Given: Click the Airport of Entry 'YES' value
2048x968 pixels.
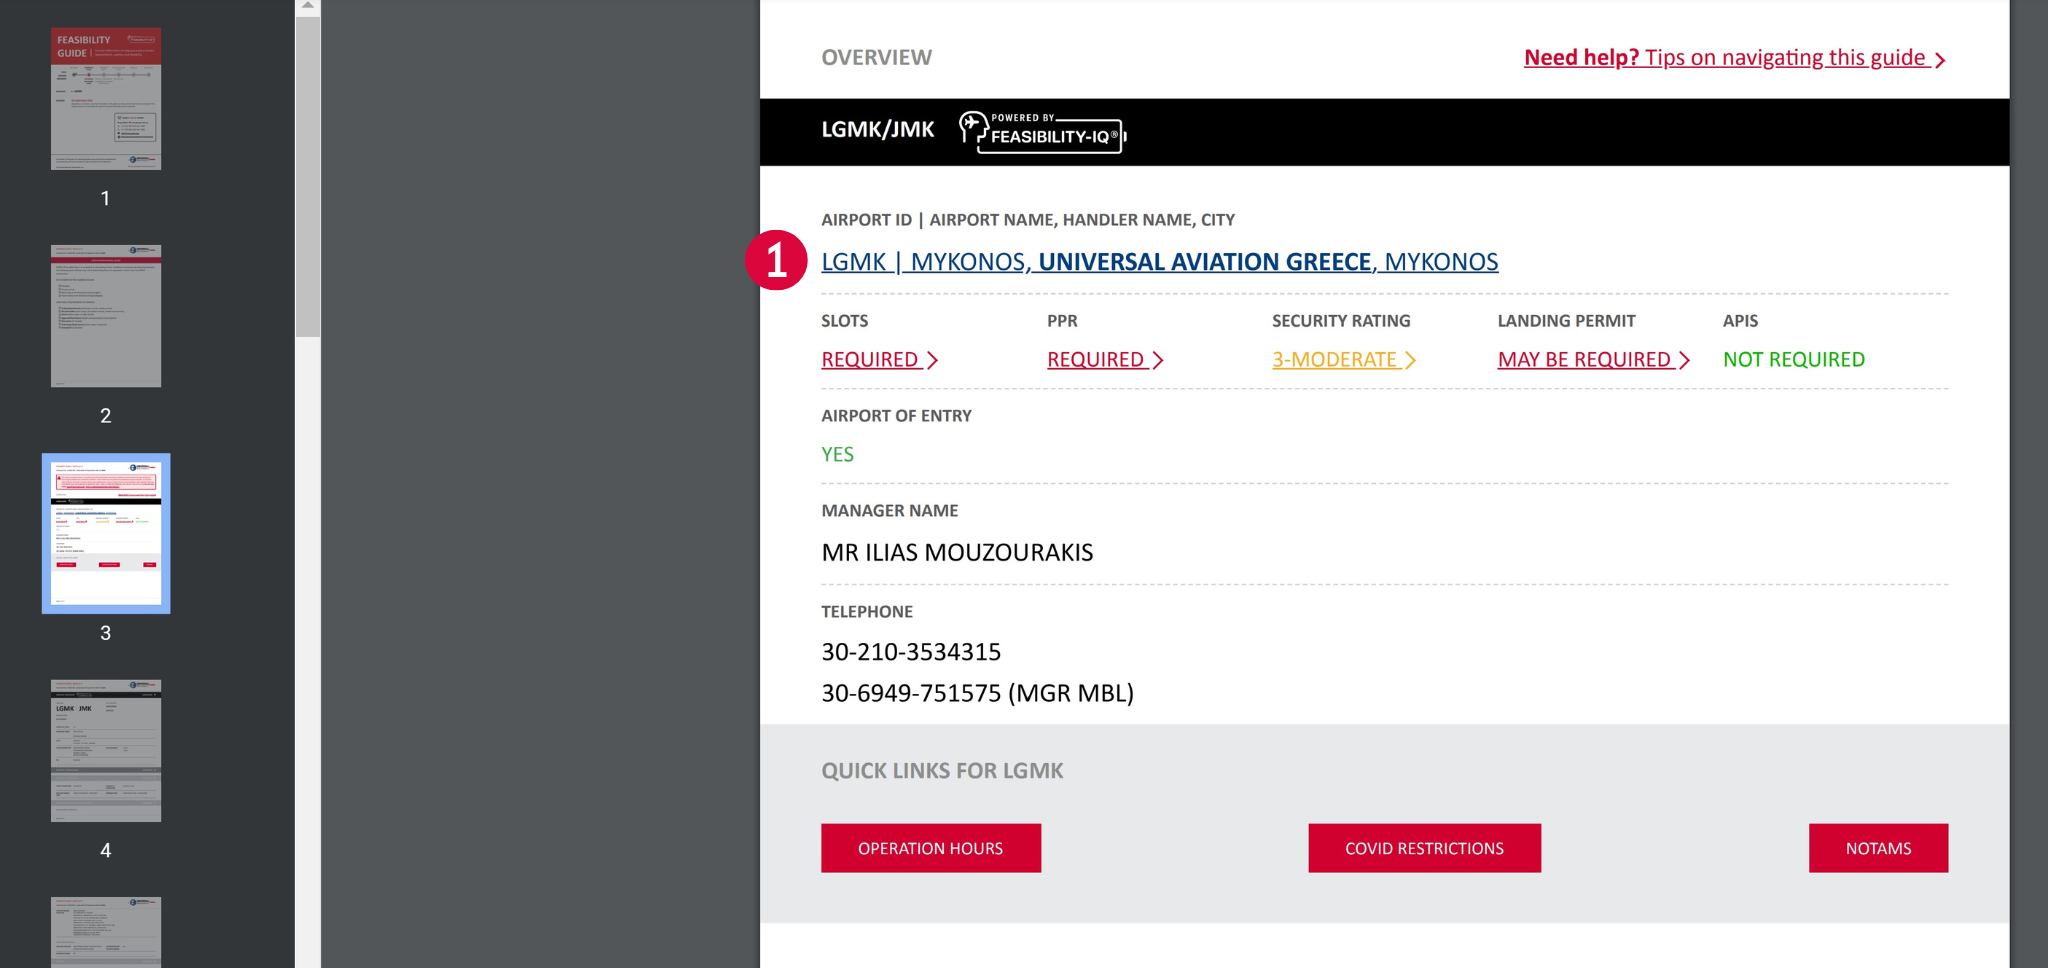Looking at the screenshot, I should (x=838, y=455).
